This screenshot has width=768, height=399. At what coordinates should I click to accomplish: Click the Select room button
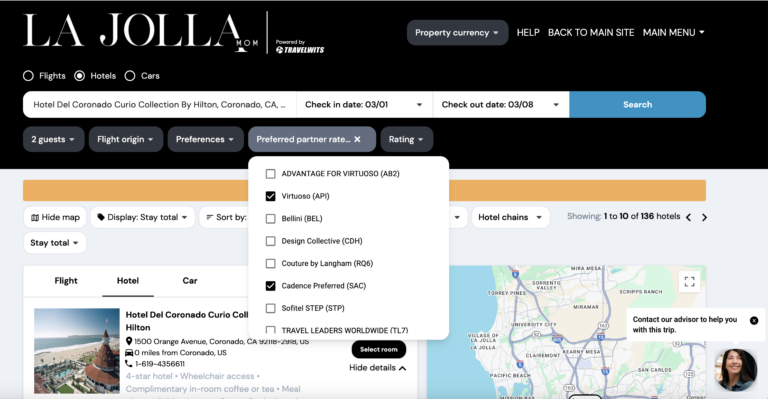tap(379, 349)
